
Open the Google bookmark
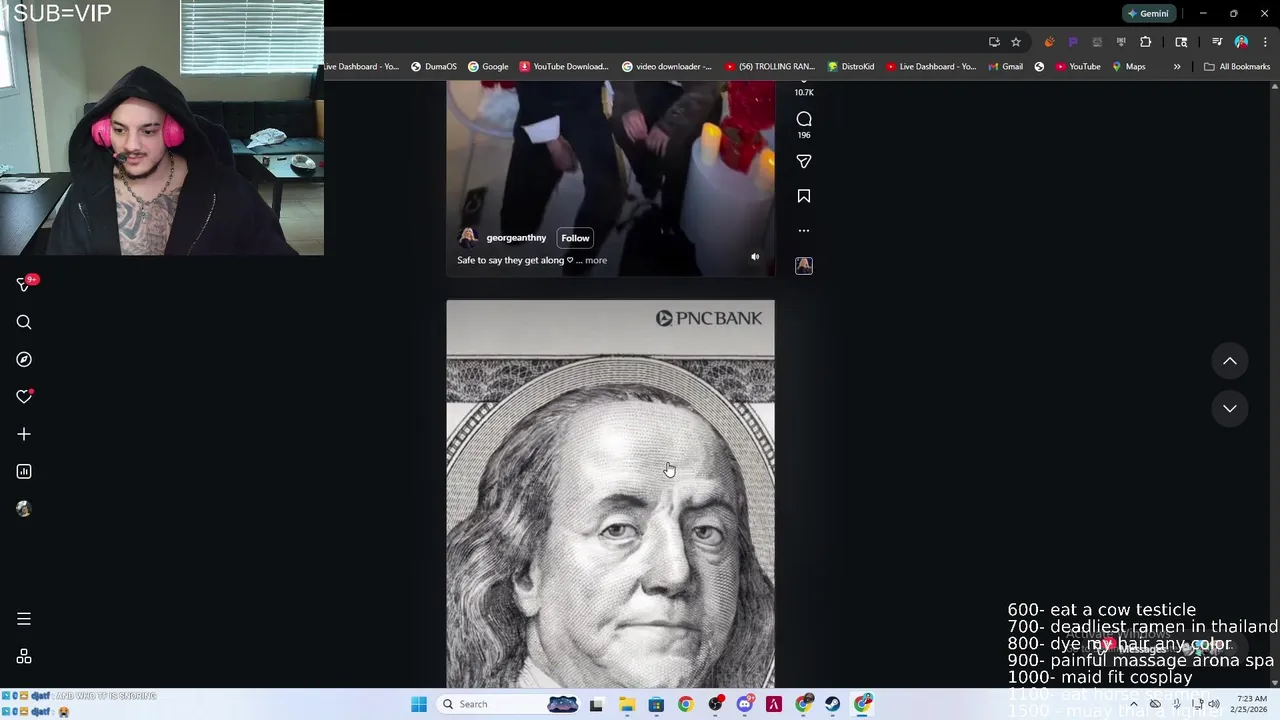click(488, 67)
